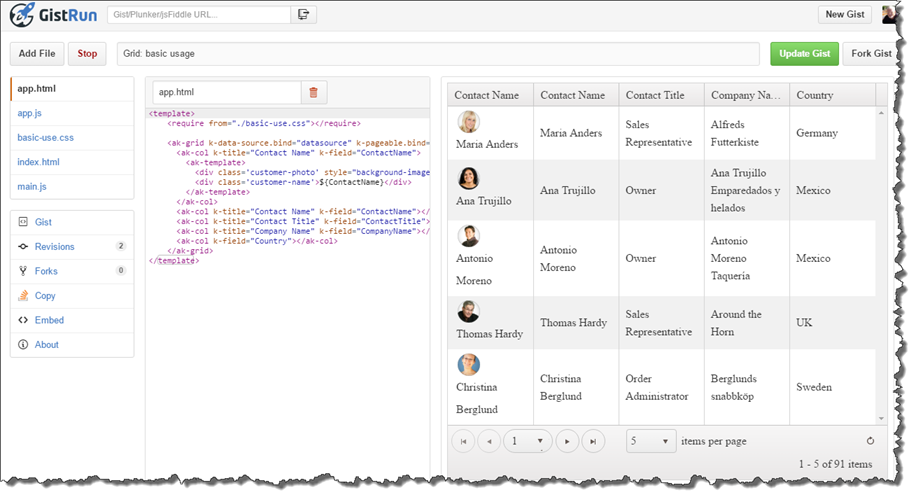Go to next grid page
The height and width of the screenshot is (497, 916).
tap(567, 441)
